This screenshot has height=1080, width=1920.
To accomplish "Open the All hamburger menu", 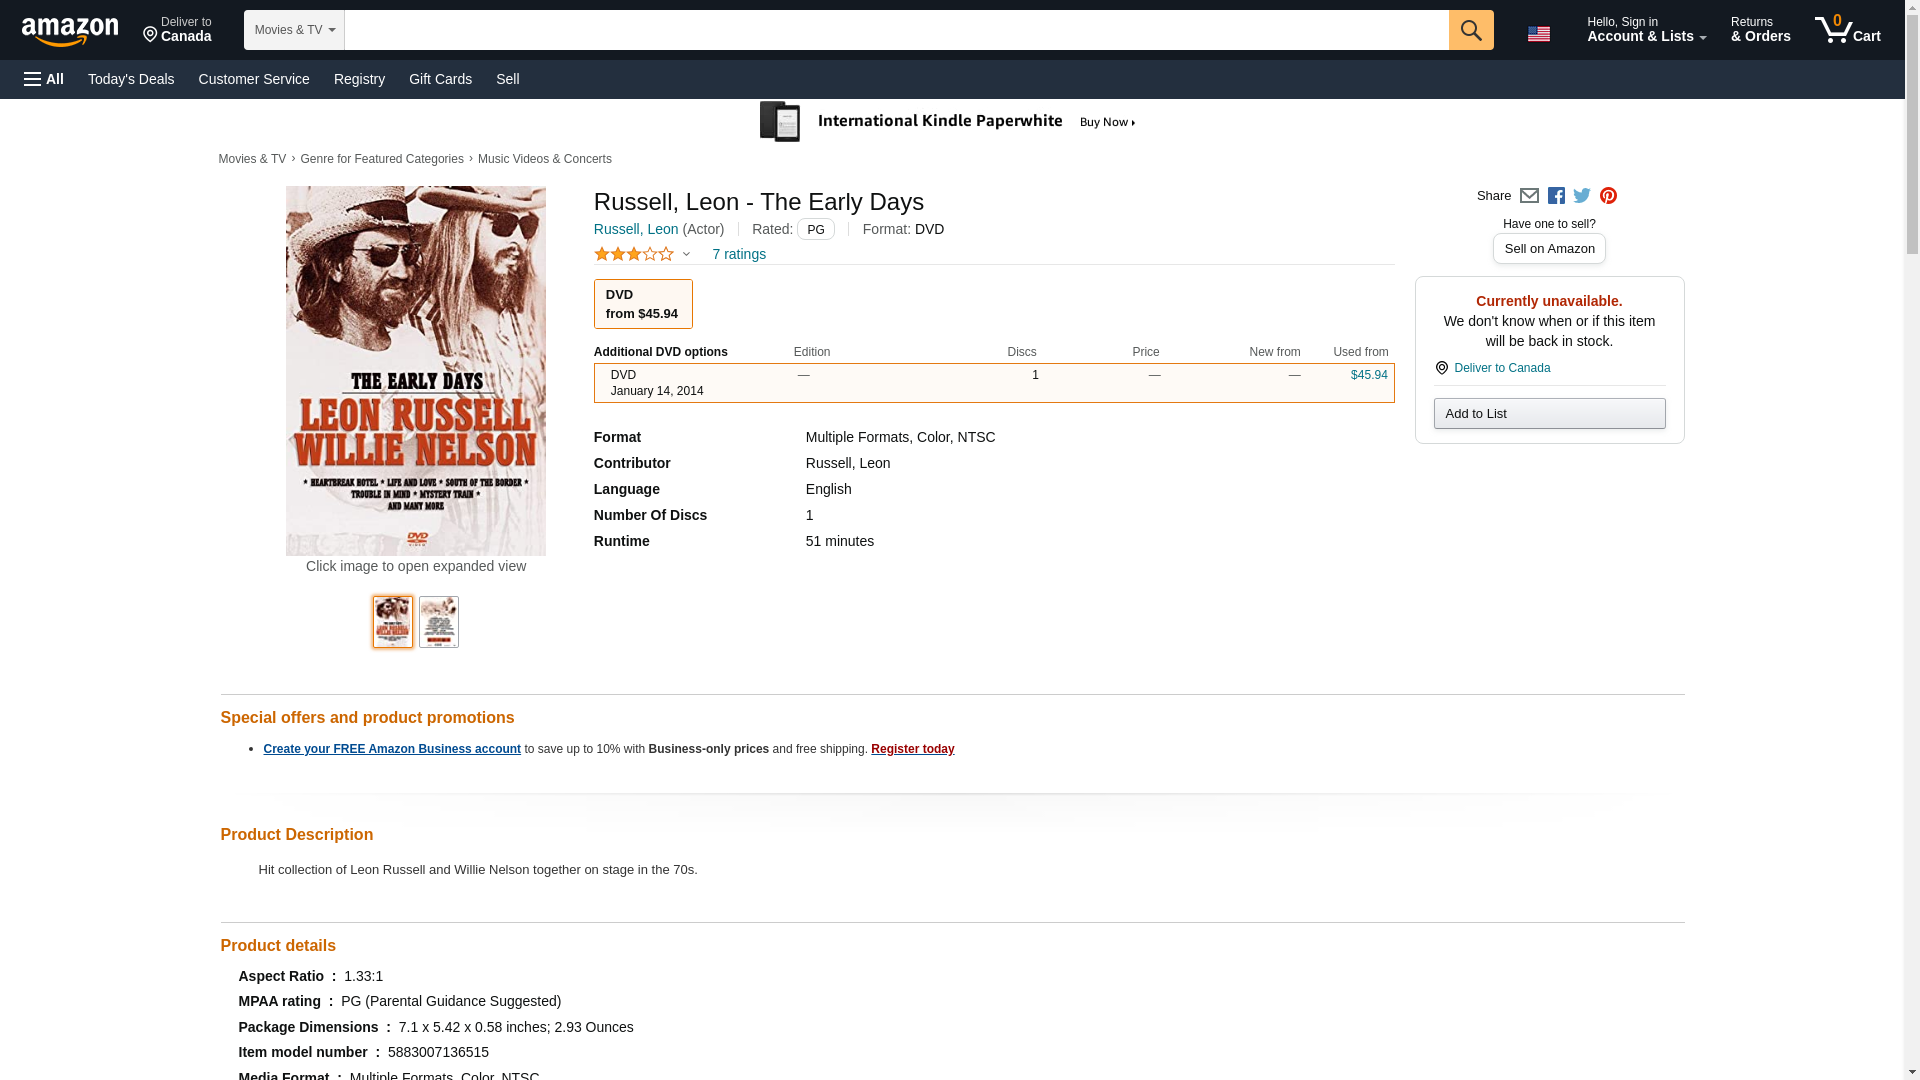I will 44,79.
